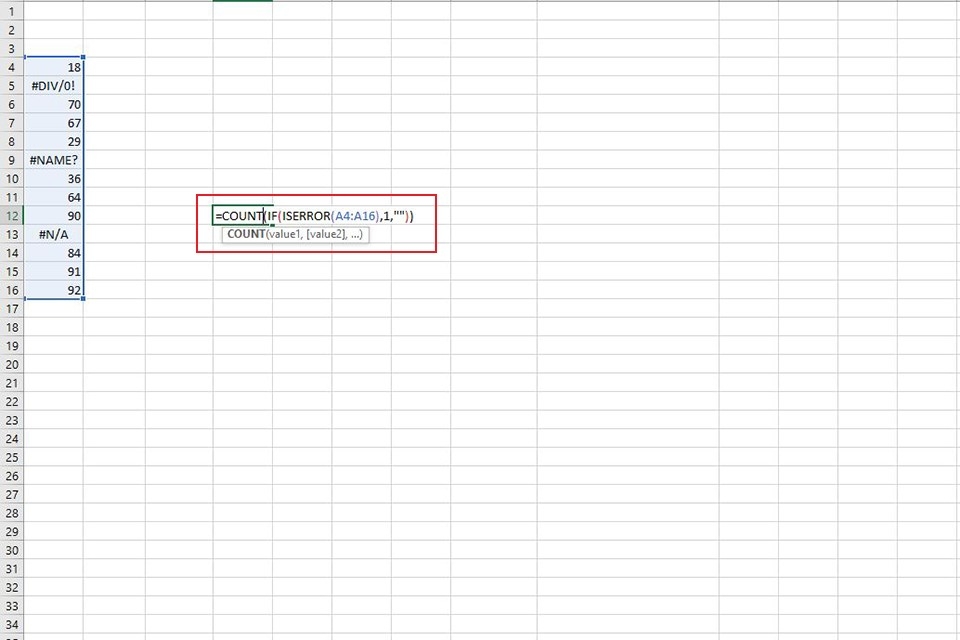The width and height of the screenshot is (960, 640).
Task: Select row 12 header
Action: [12, 216]
